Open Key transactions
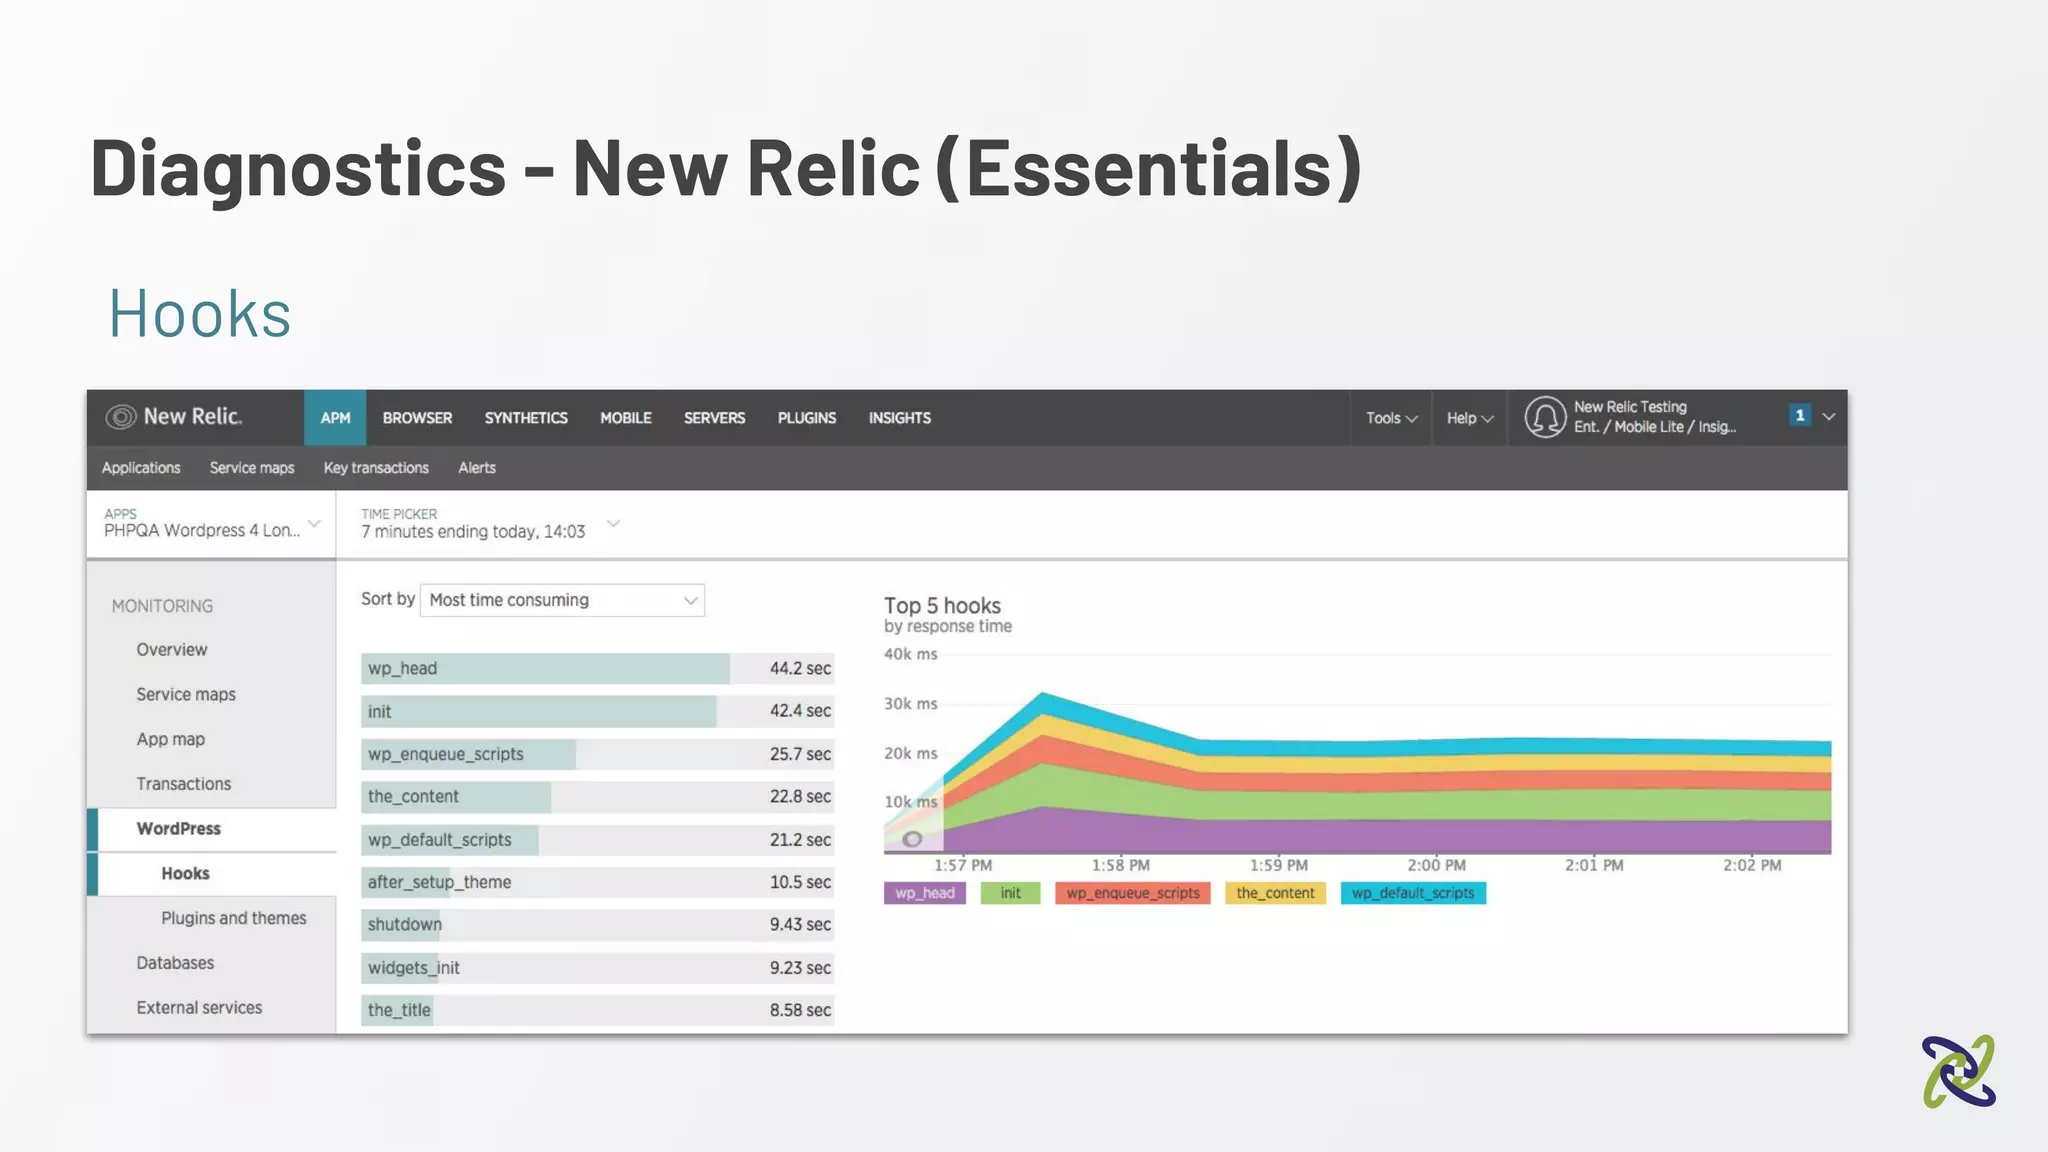The width and height of the screenshot is (2048, 1152). click(376, 468)
